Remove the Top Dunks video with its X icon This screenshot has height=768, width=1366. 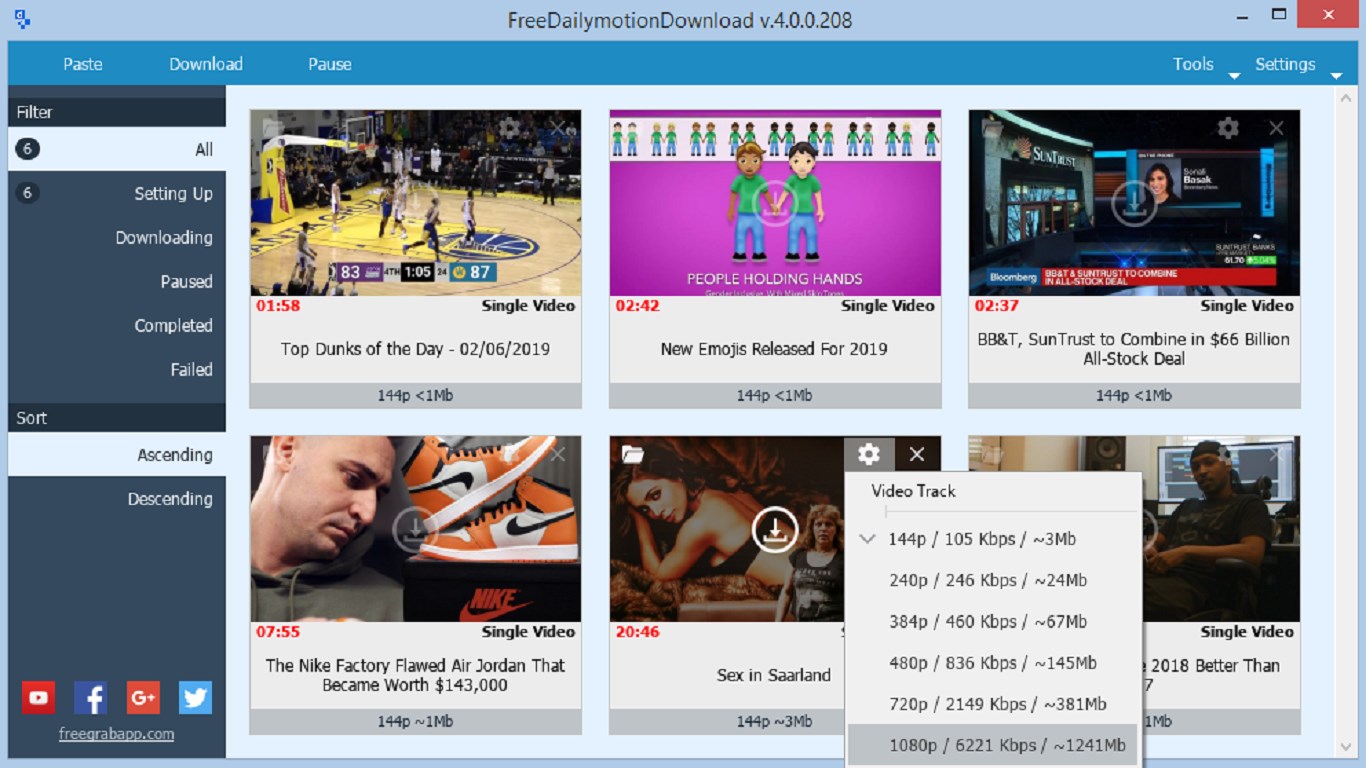point(557,128)
